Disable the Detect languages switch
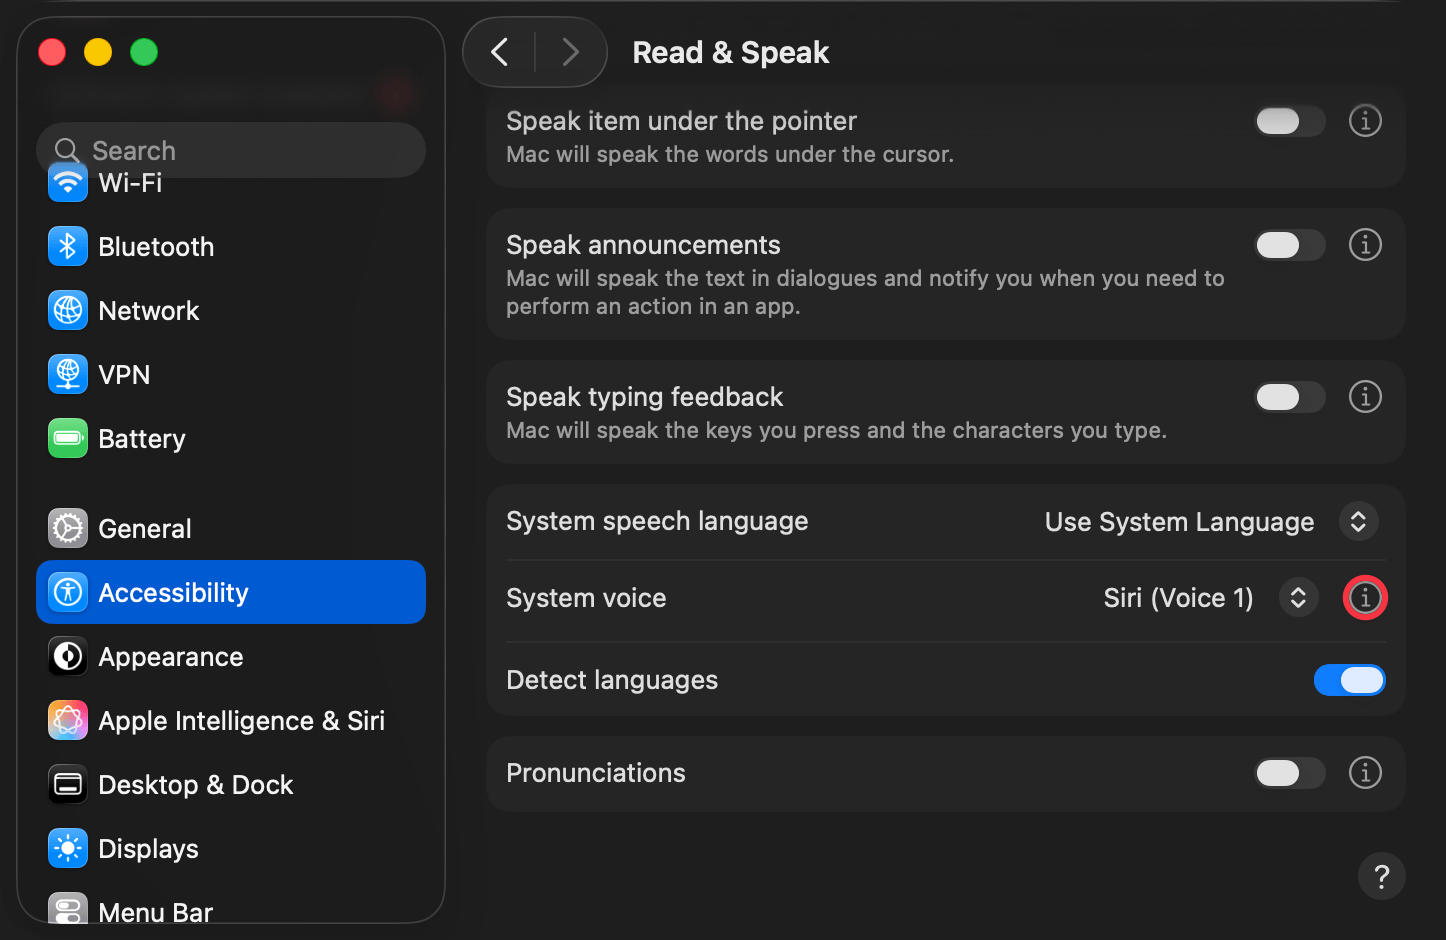 1349,680
